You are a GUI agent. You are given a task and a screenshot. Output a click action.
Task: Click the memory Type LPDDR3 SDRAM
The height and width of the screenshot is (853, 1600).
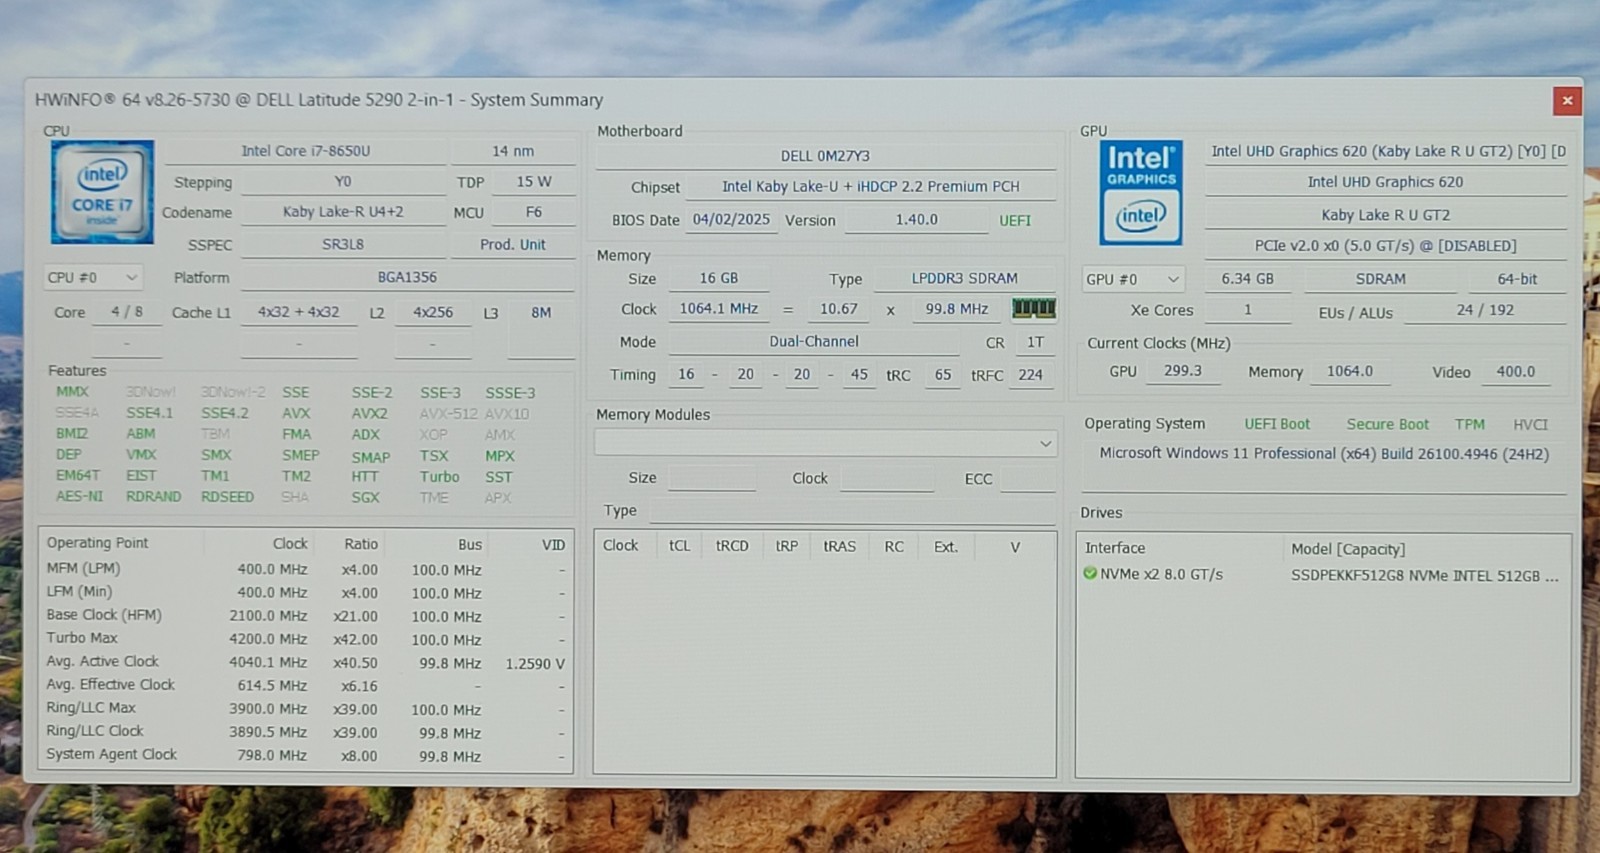pos(965,279)
